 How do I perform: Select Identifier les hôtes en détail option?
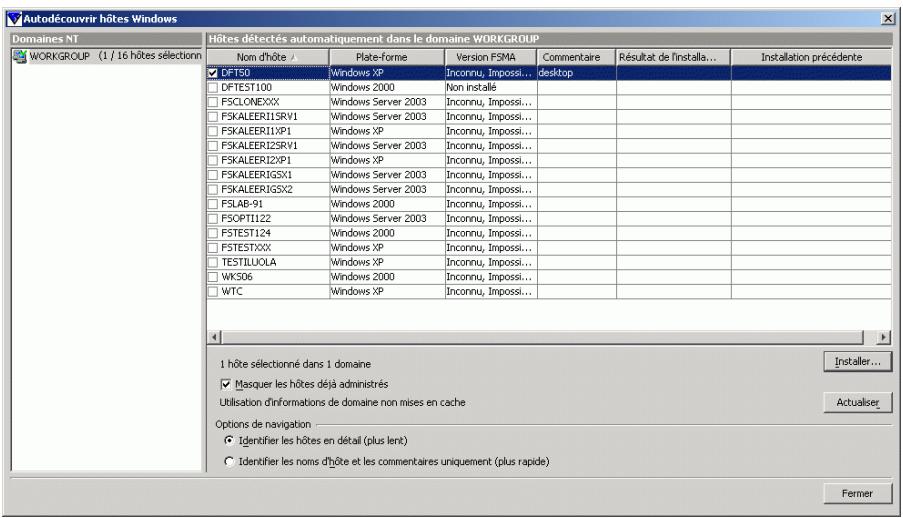click(229, 440)
